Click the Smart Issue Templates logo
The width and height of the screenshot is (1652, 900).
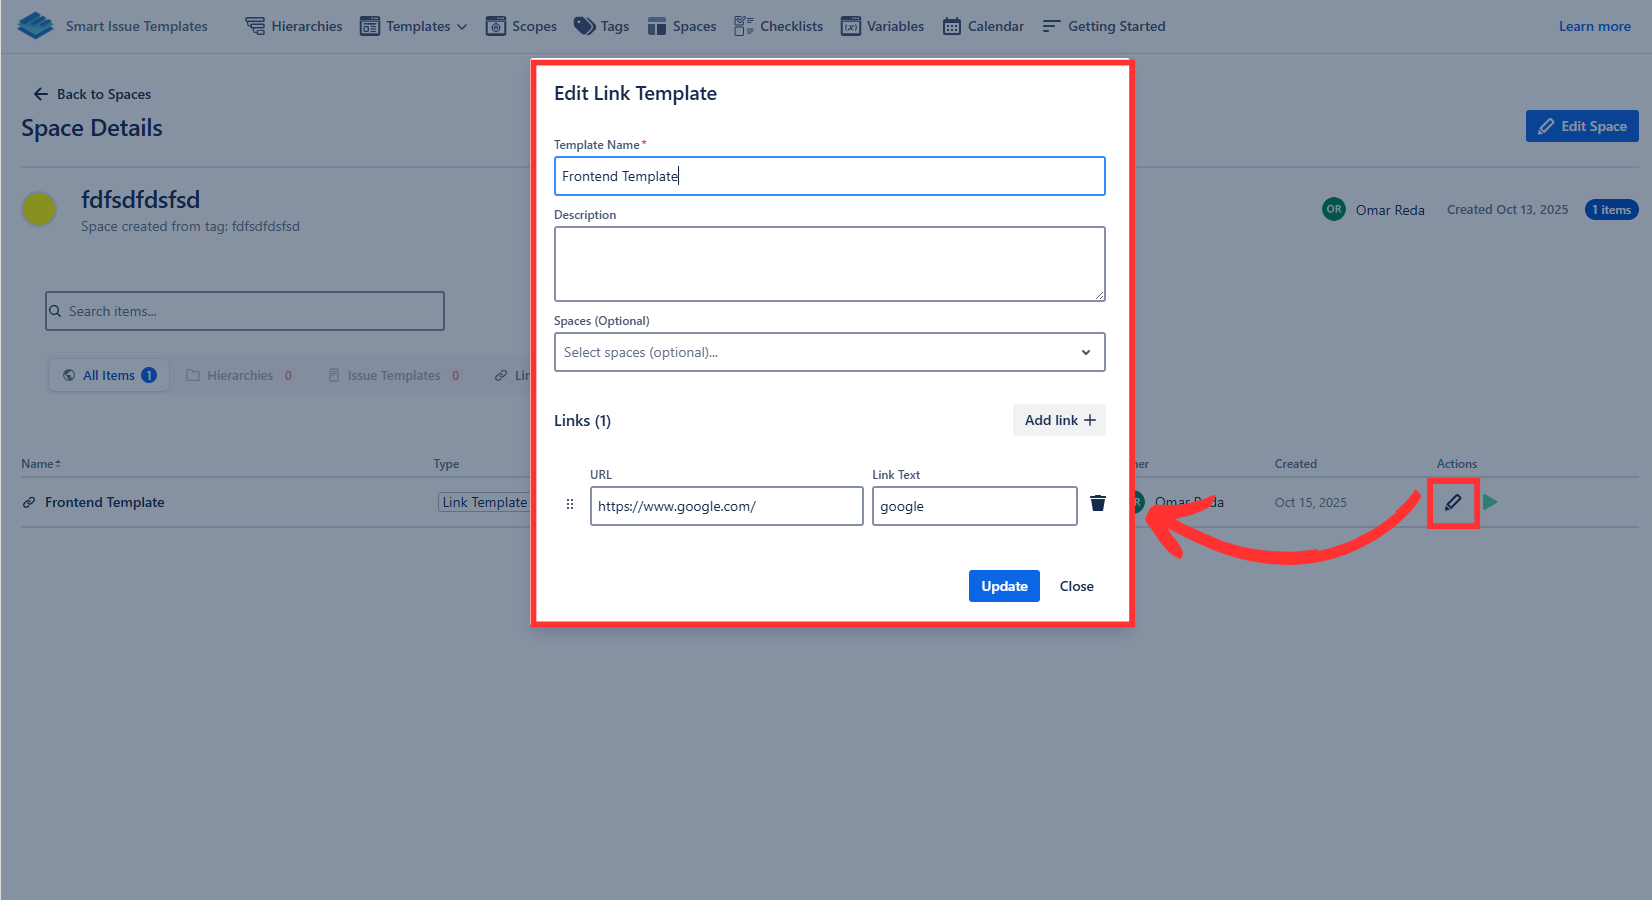36,26
